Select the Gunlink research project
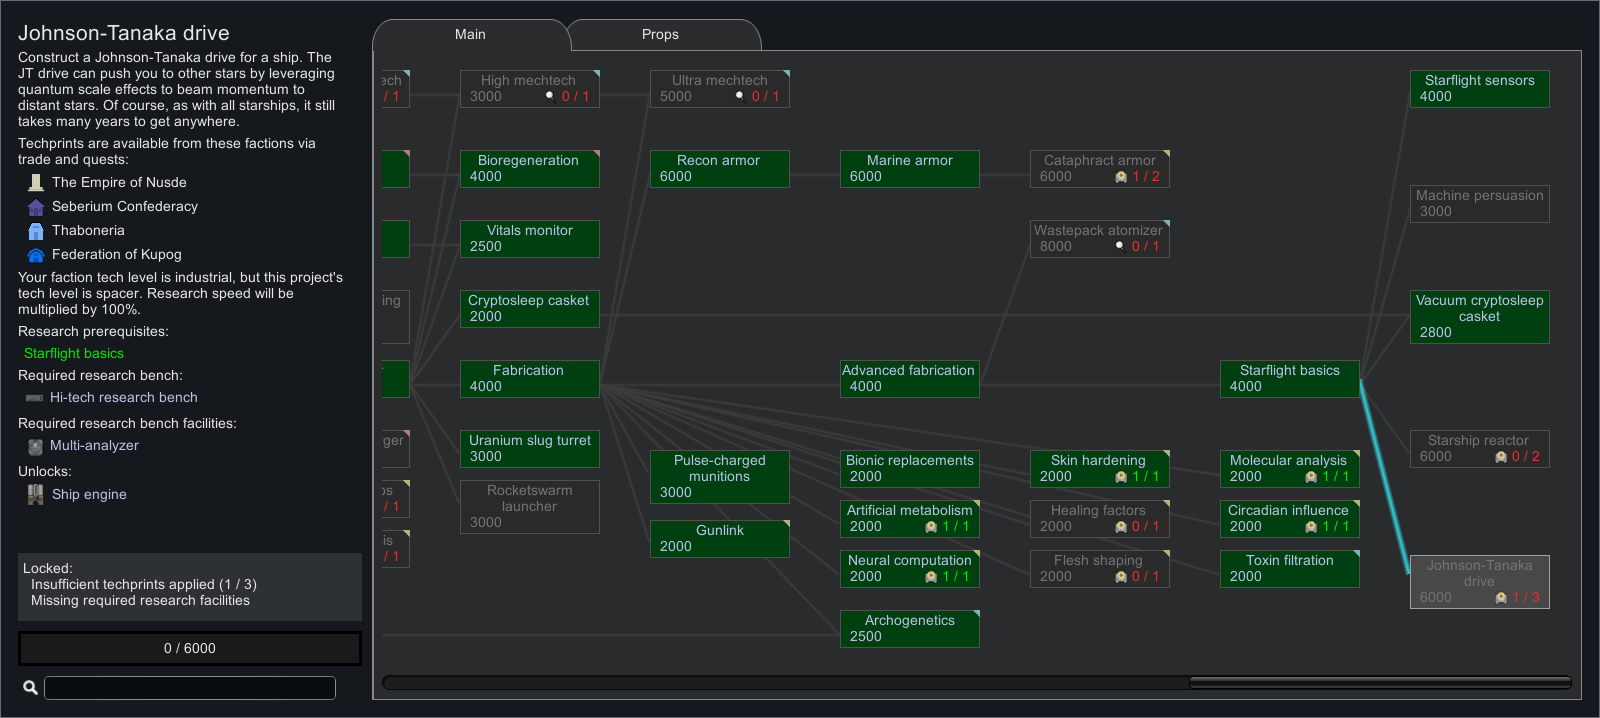The width and height of the screenshot is (1600, 718). (720, 539)
